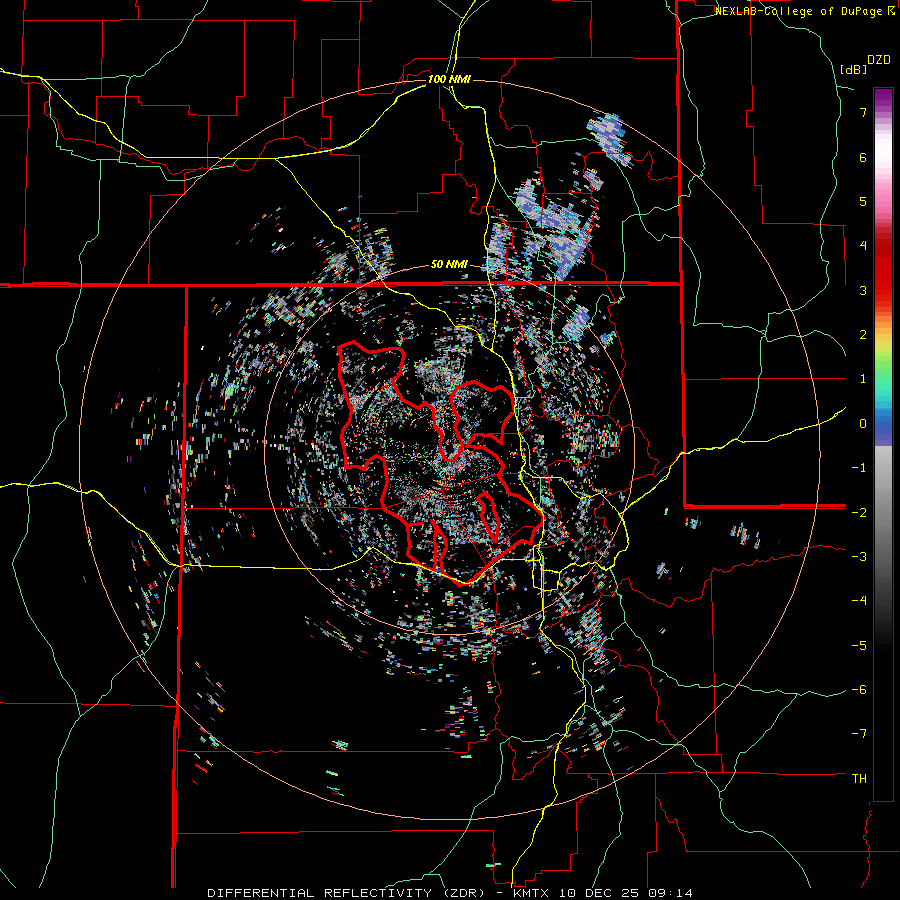The width and height of the screenshot is (900, 900).
Task: Click the 5 value on the scale
Action: [863, 201]
